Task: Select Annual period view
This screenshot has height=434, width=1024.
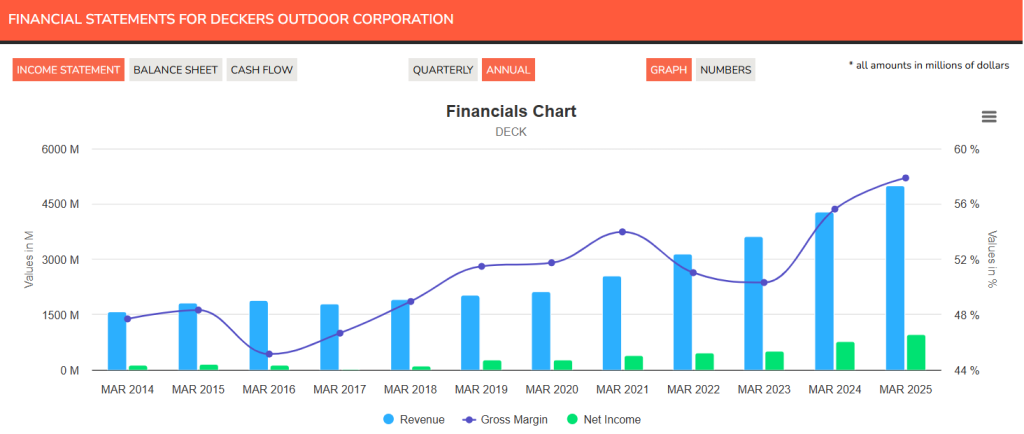Action: pos(508,70)
